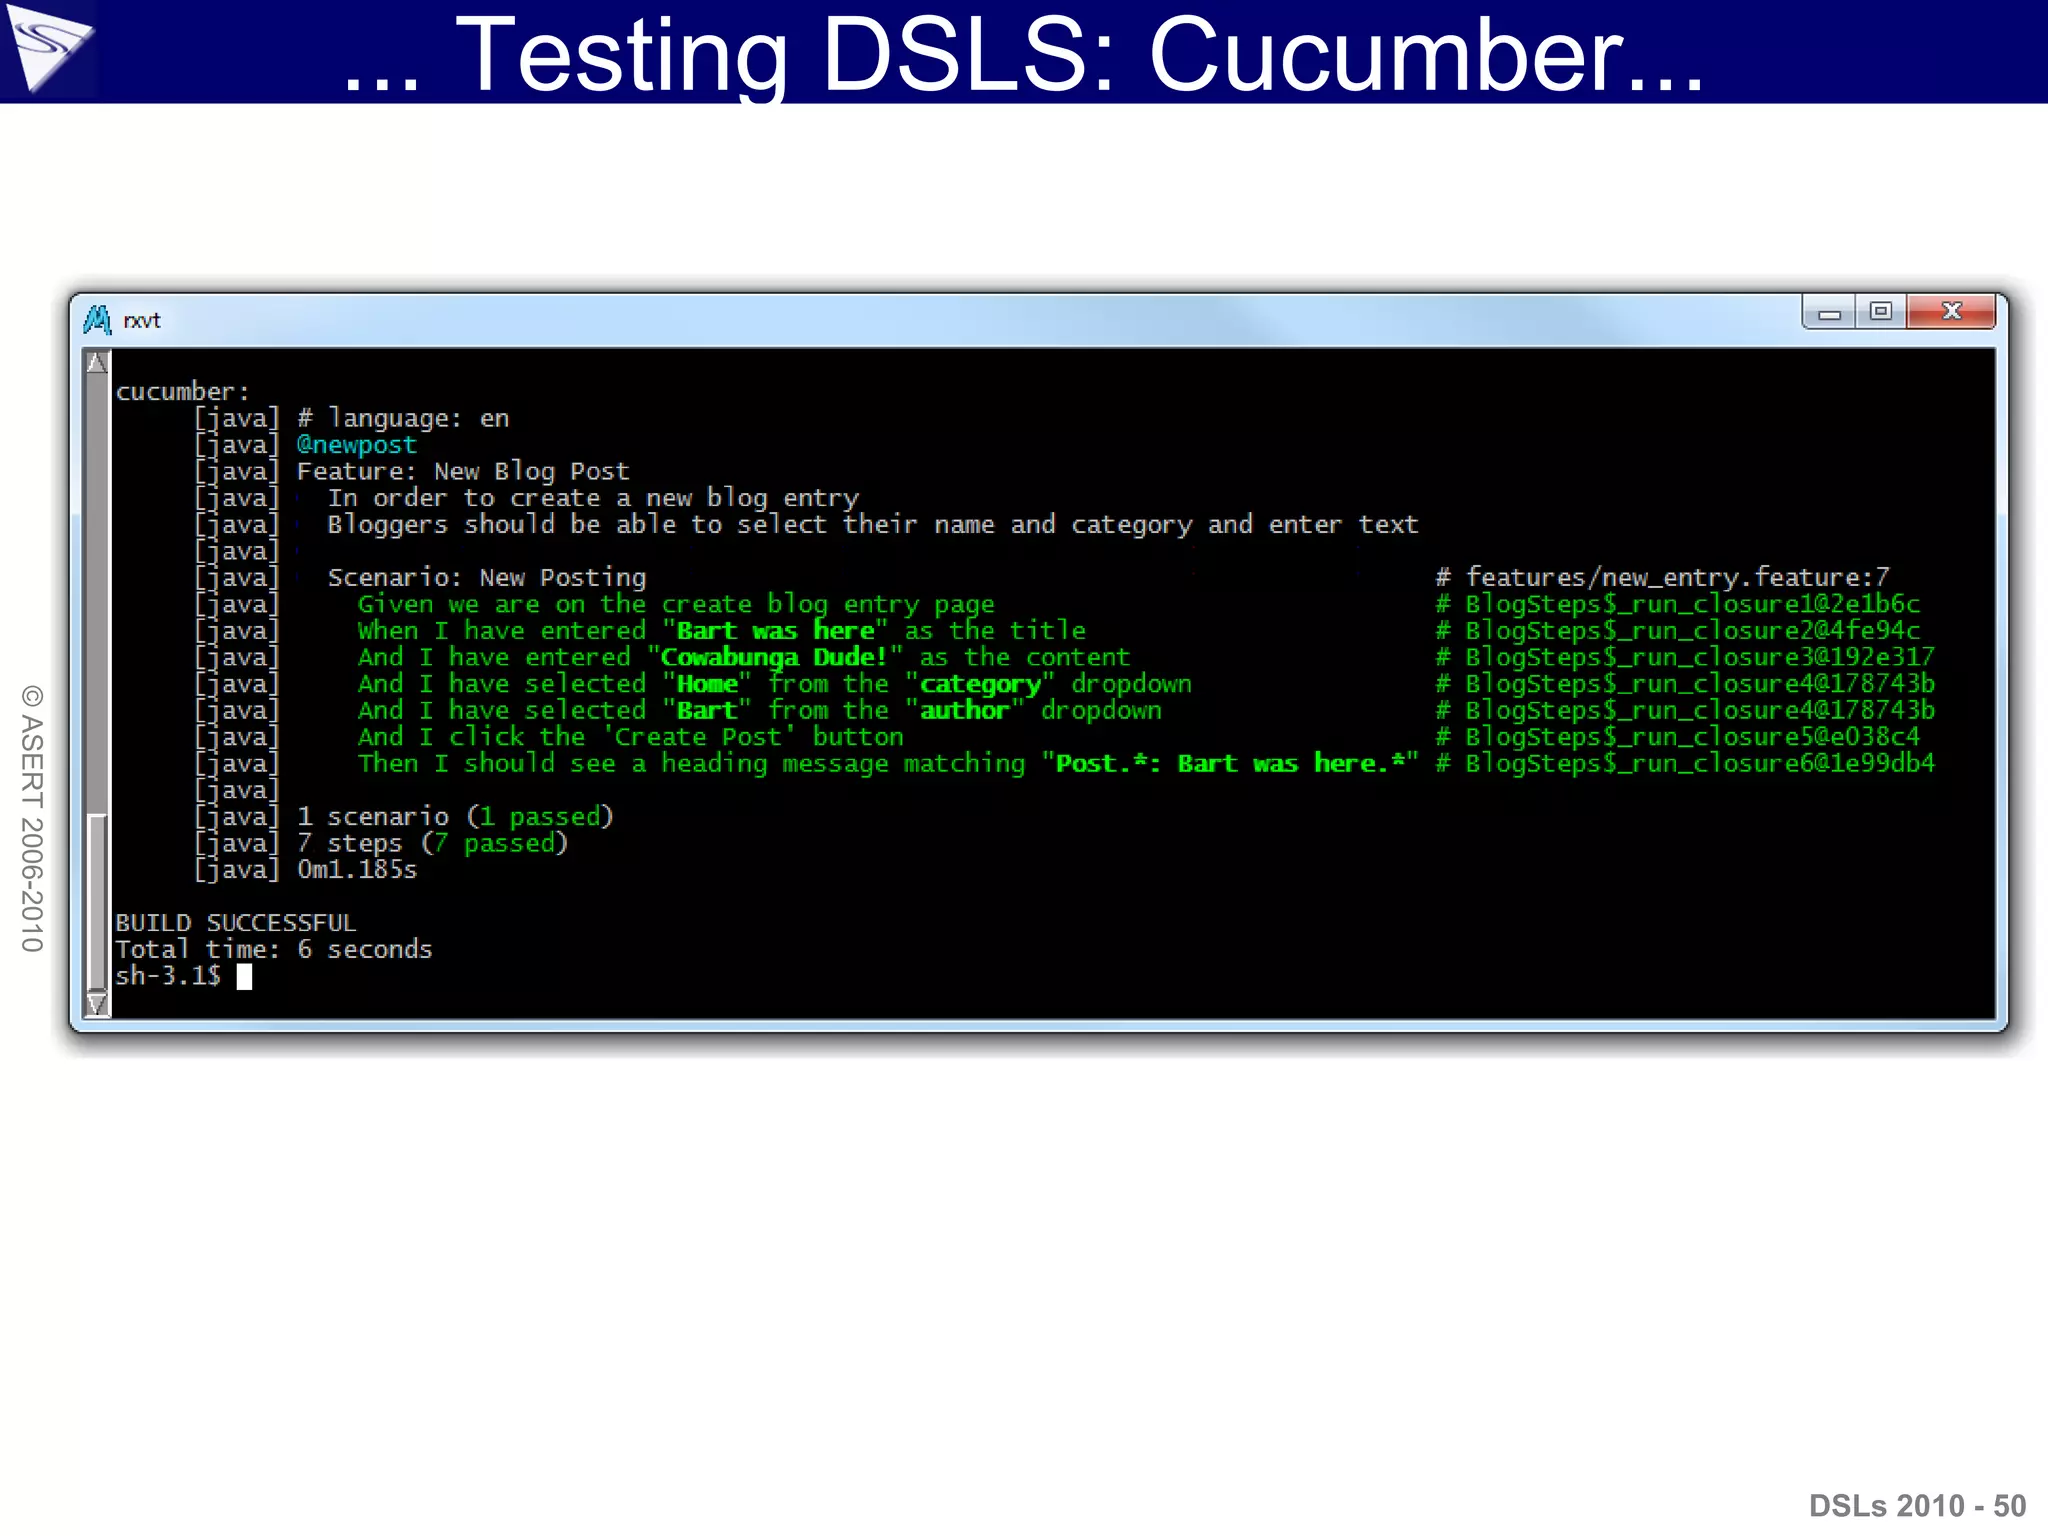This screenshot has width=2048, height=1536.
Task: Click 'BlogSteps$_run_closure3@192e317' comment
Action: (x=1700, y=658)
